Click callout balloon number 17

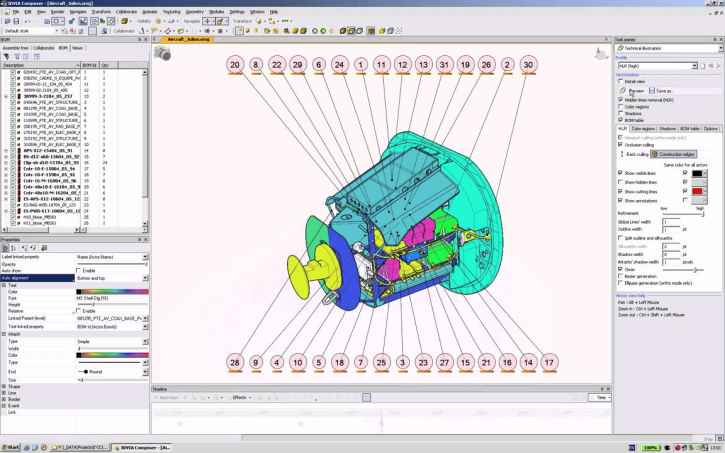[550, 360]
